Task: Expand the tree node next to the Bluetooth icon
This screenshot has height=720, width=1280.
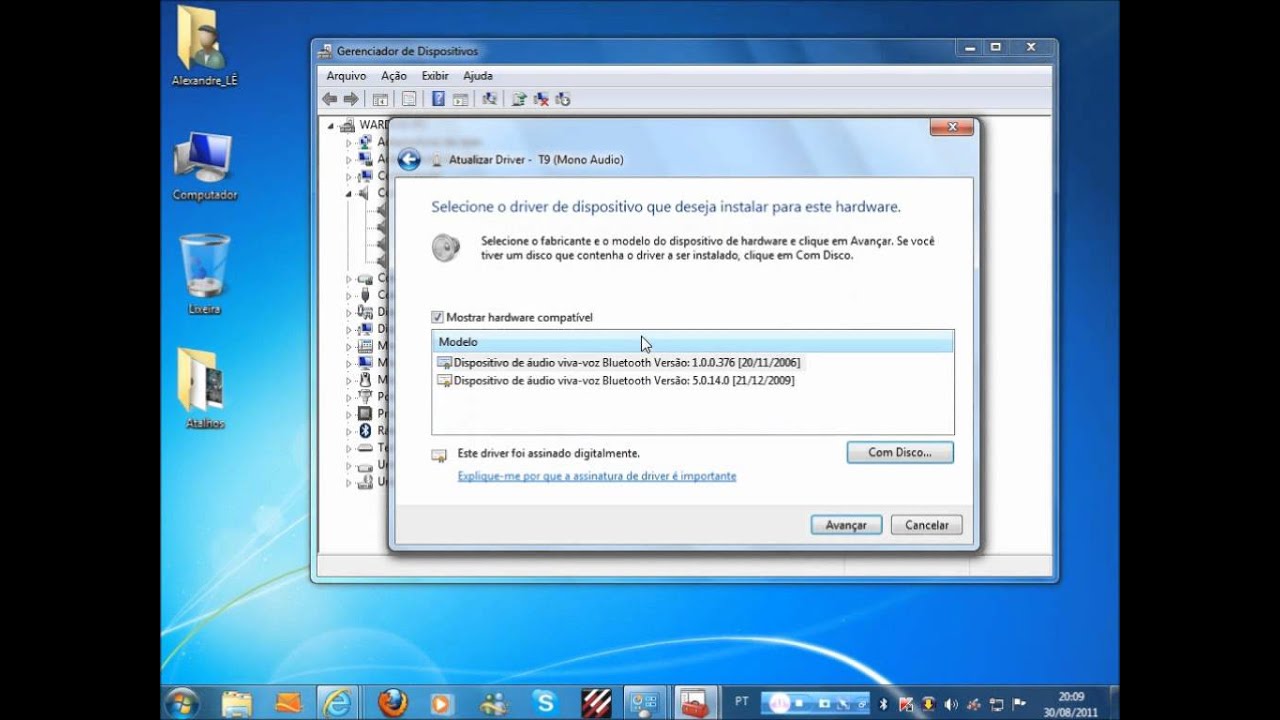Action: pos(349,431)
